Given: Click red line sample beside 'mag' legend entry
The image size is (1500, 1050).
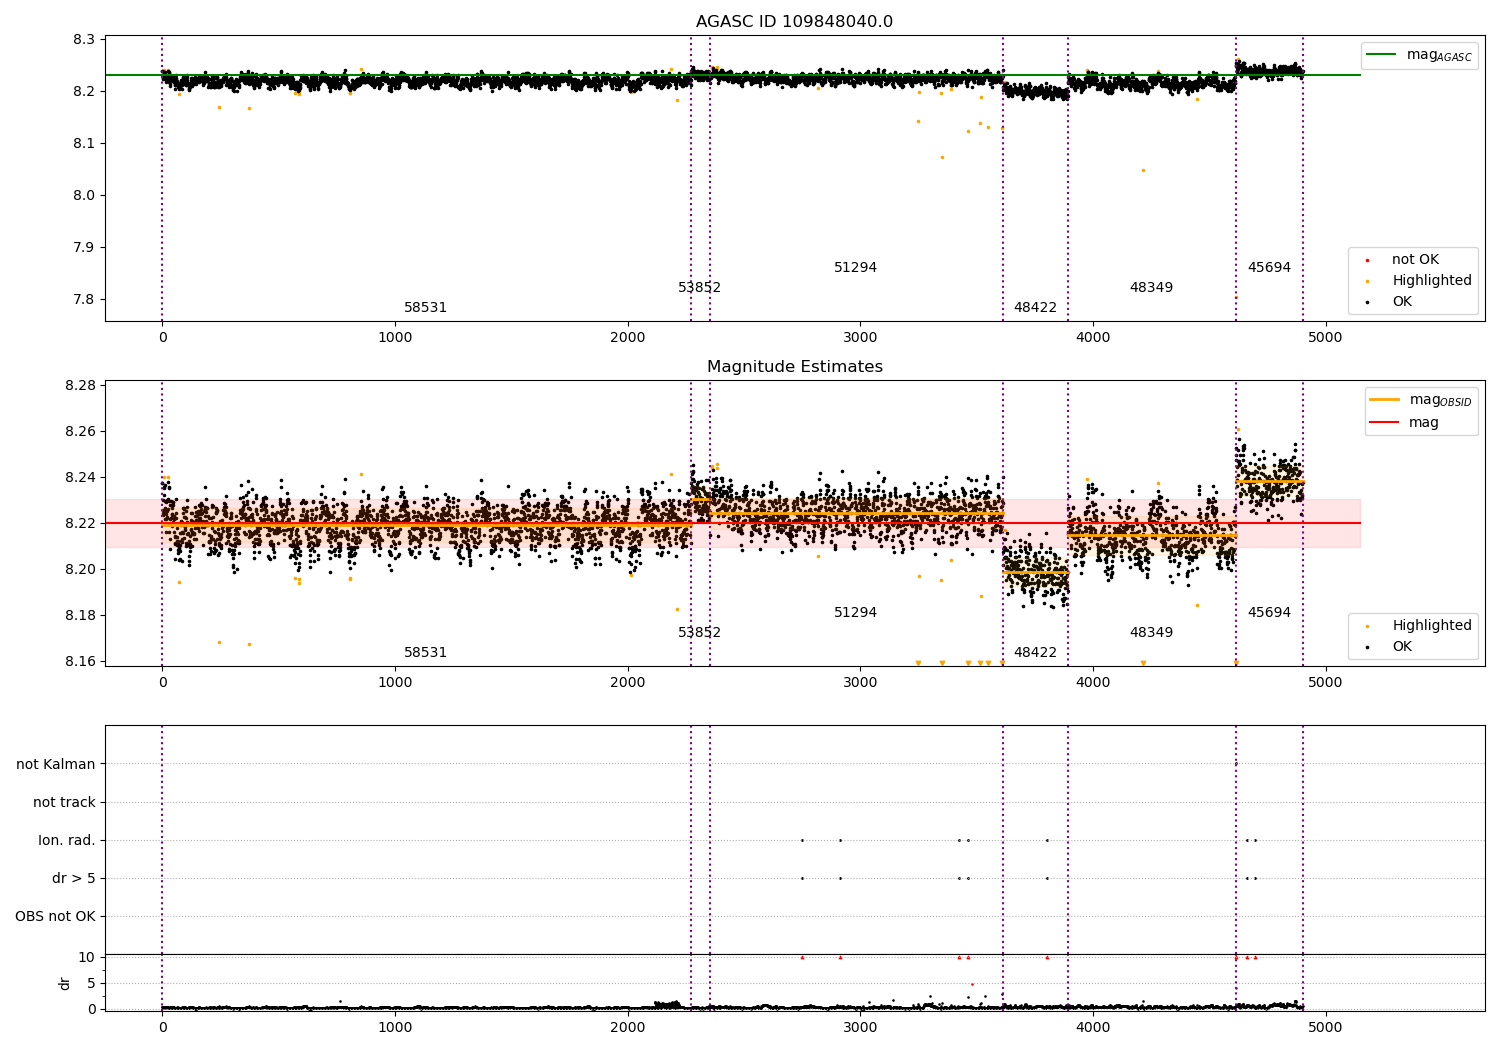Looking at the screenshot, I should [1384, 423].
